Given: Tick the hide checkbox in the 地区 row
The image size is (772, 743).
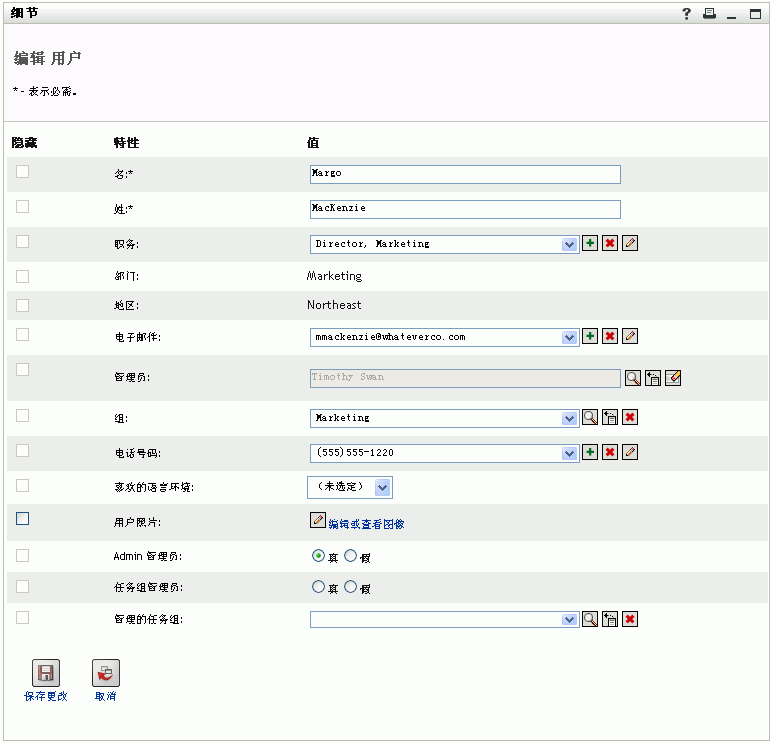Looking at the screenshot, I should click(x=23, y=305).
